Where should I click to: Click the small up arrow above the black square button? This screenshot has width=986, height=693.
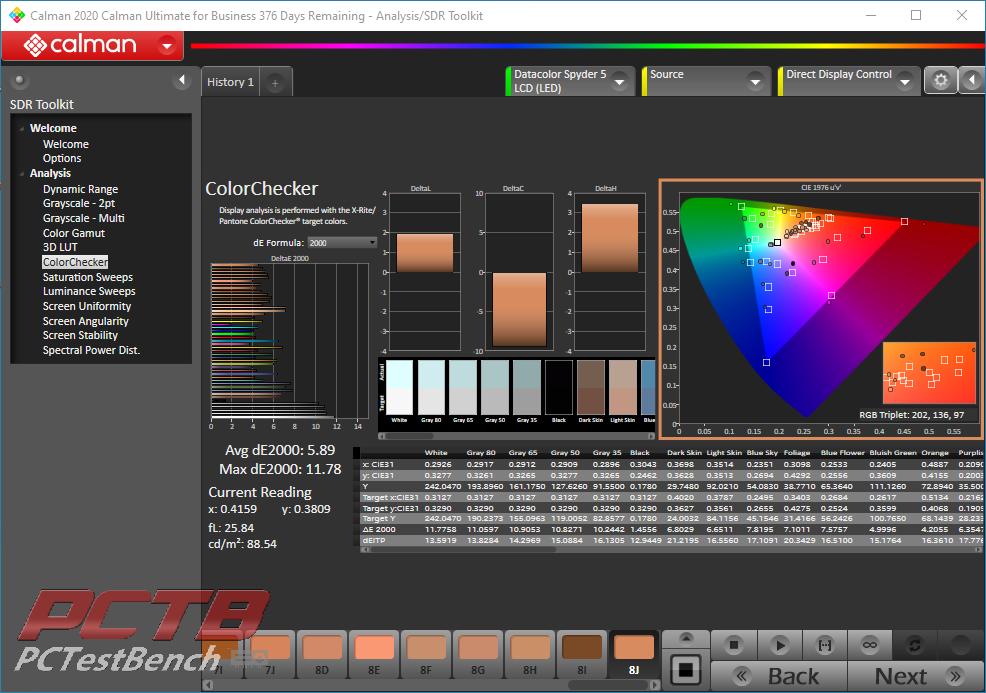click(x=686, y=638)
